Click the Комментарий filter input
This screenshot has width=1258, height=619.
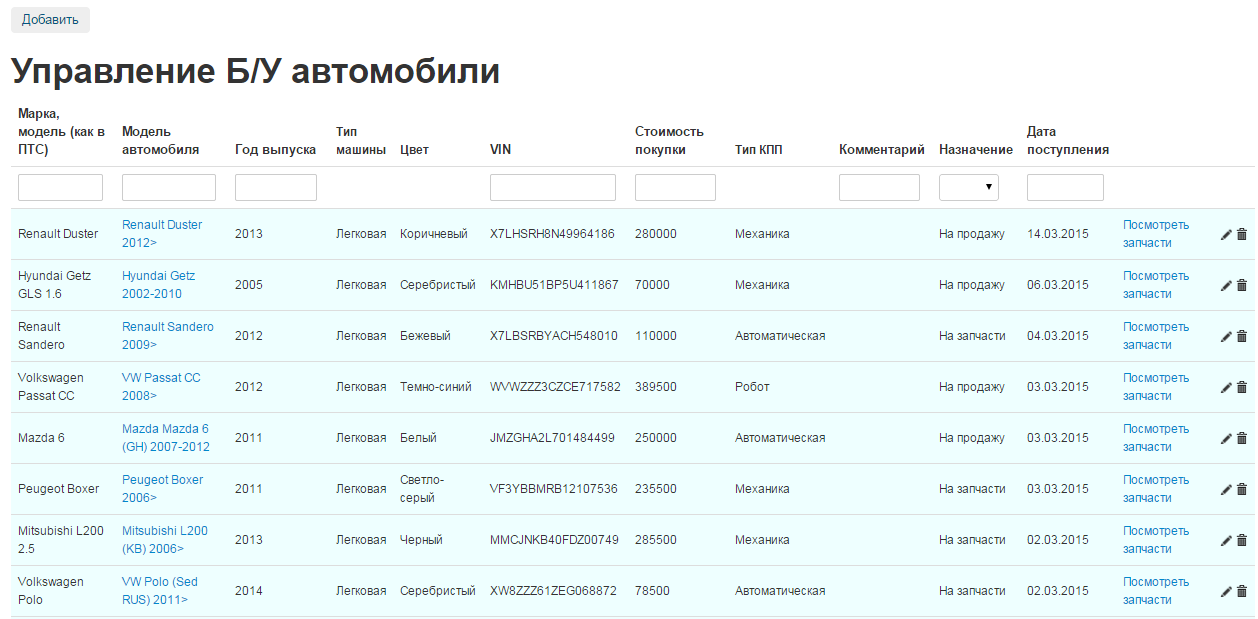click(879, 187)
